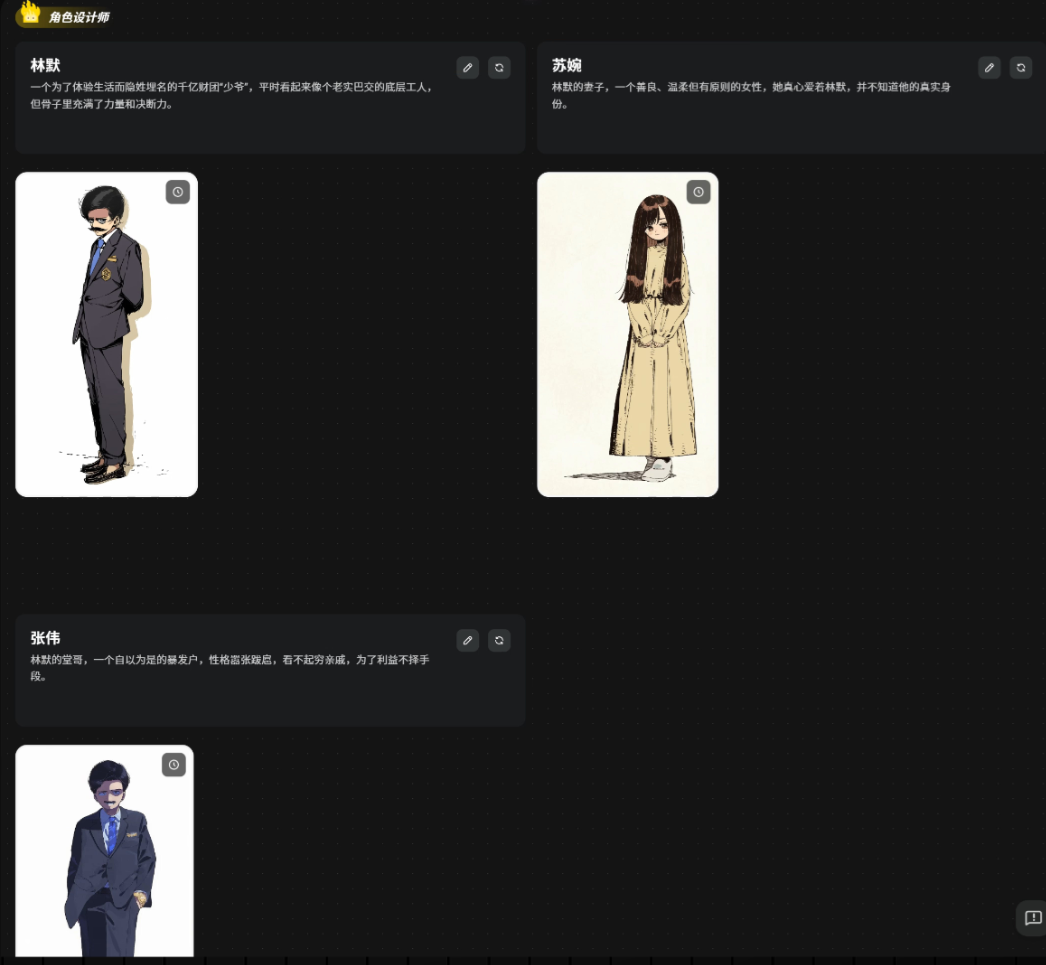Open the edit pencil for 张伟
The width and height of the screenshot is (1046, 965).
click(x=467, y=640)
